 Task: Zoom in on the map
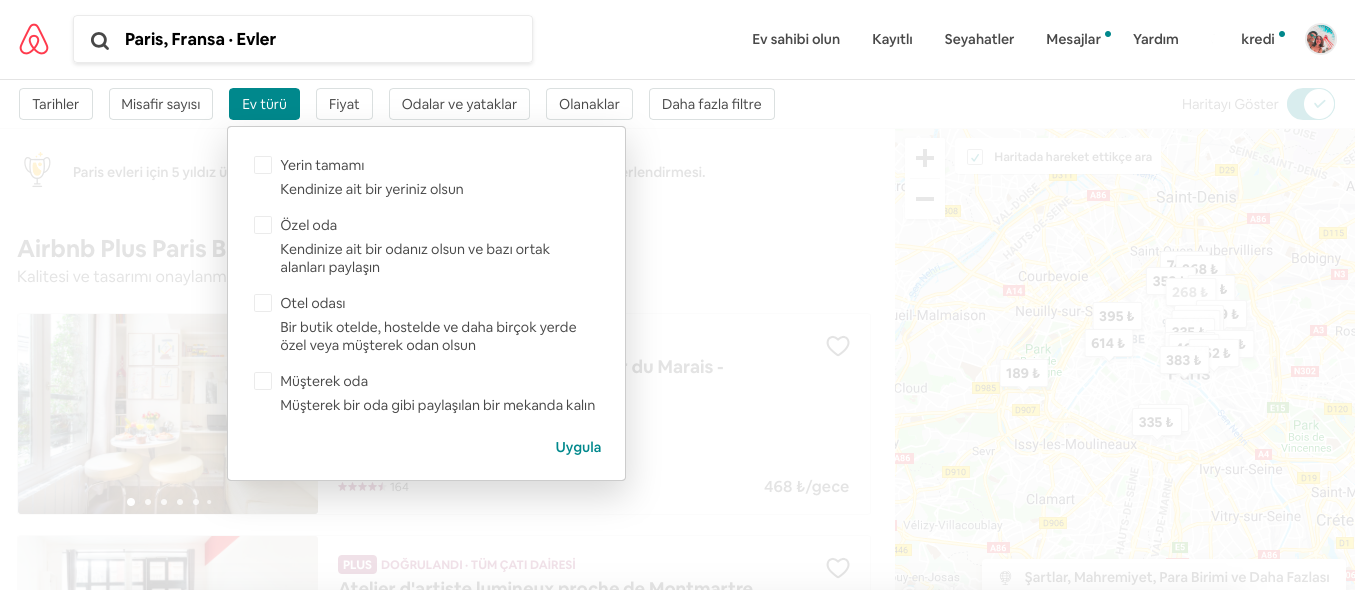coord(925,158)
